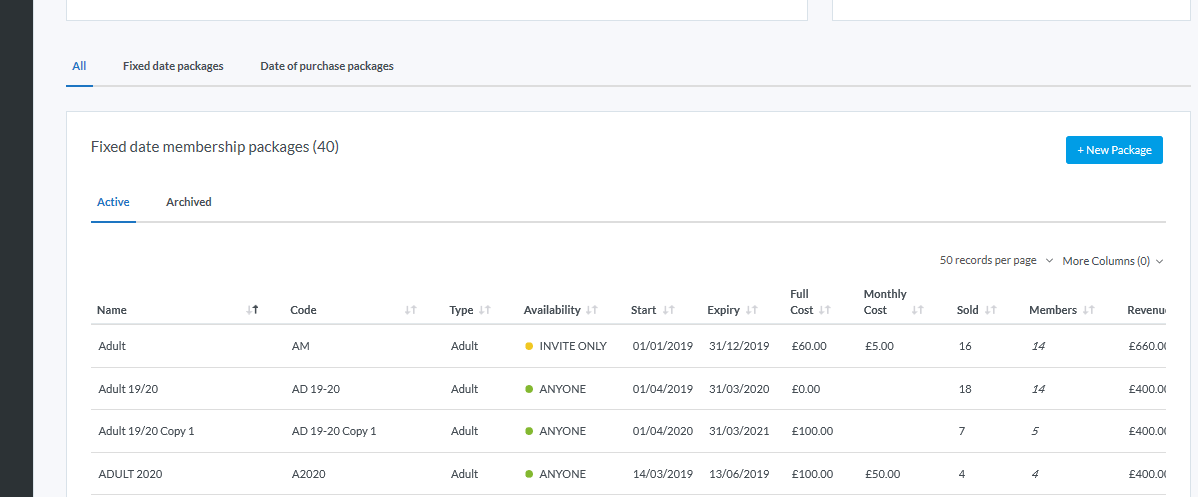The width and height of the screenshot is (1198, 497).
Task: Switch to Fixed date packages tab
Action: point(173,66)
